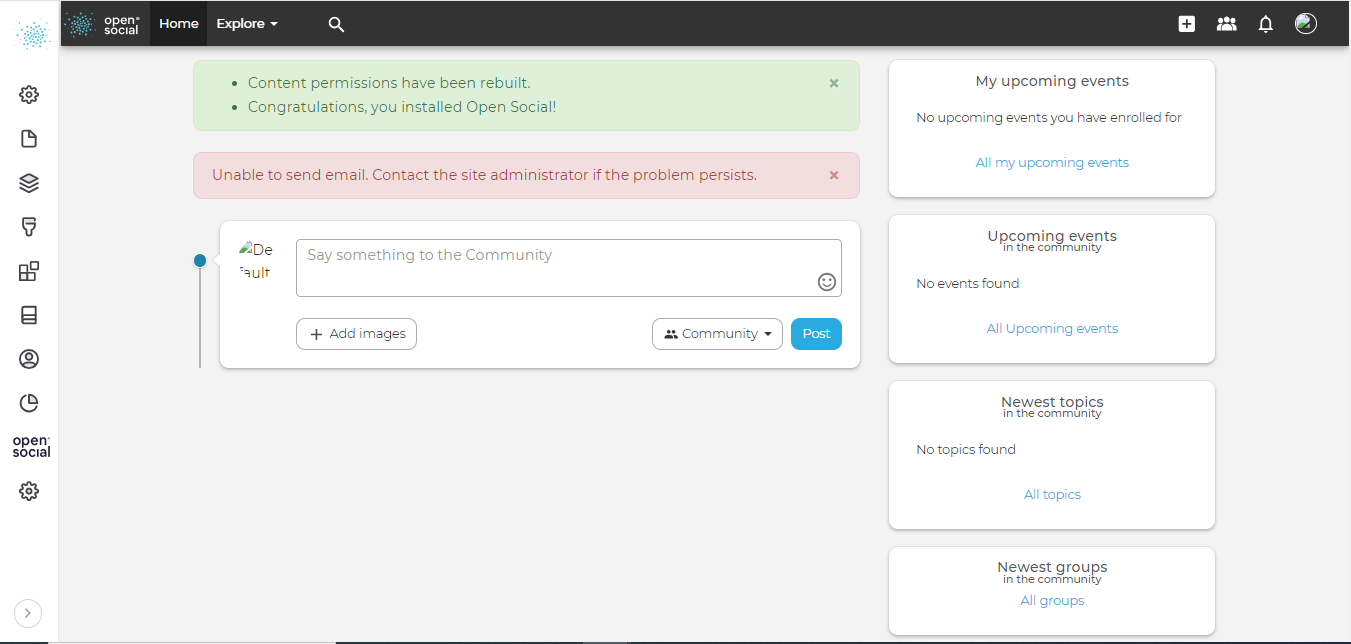1351x644 pixels.
Task: Dismiss the email error message
Action: click(x=833, y=174)
